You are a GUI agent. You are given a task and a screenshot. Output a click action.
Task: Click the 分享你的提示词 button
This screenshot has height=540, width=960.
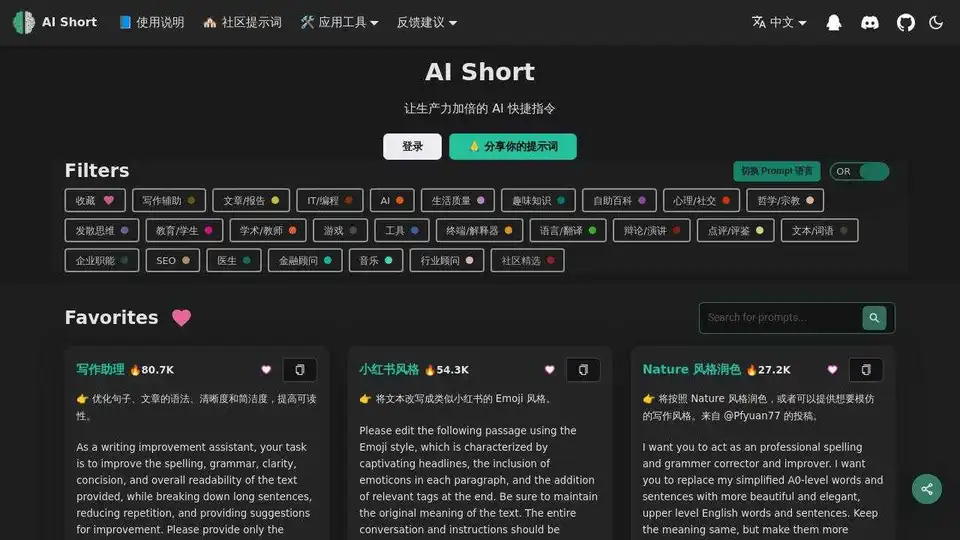[512, 147]
